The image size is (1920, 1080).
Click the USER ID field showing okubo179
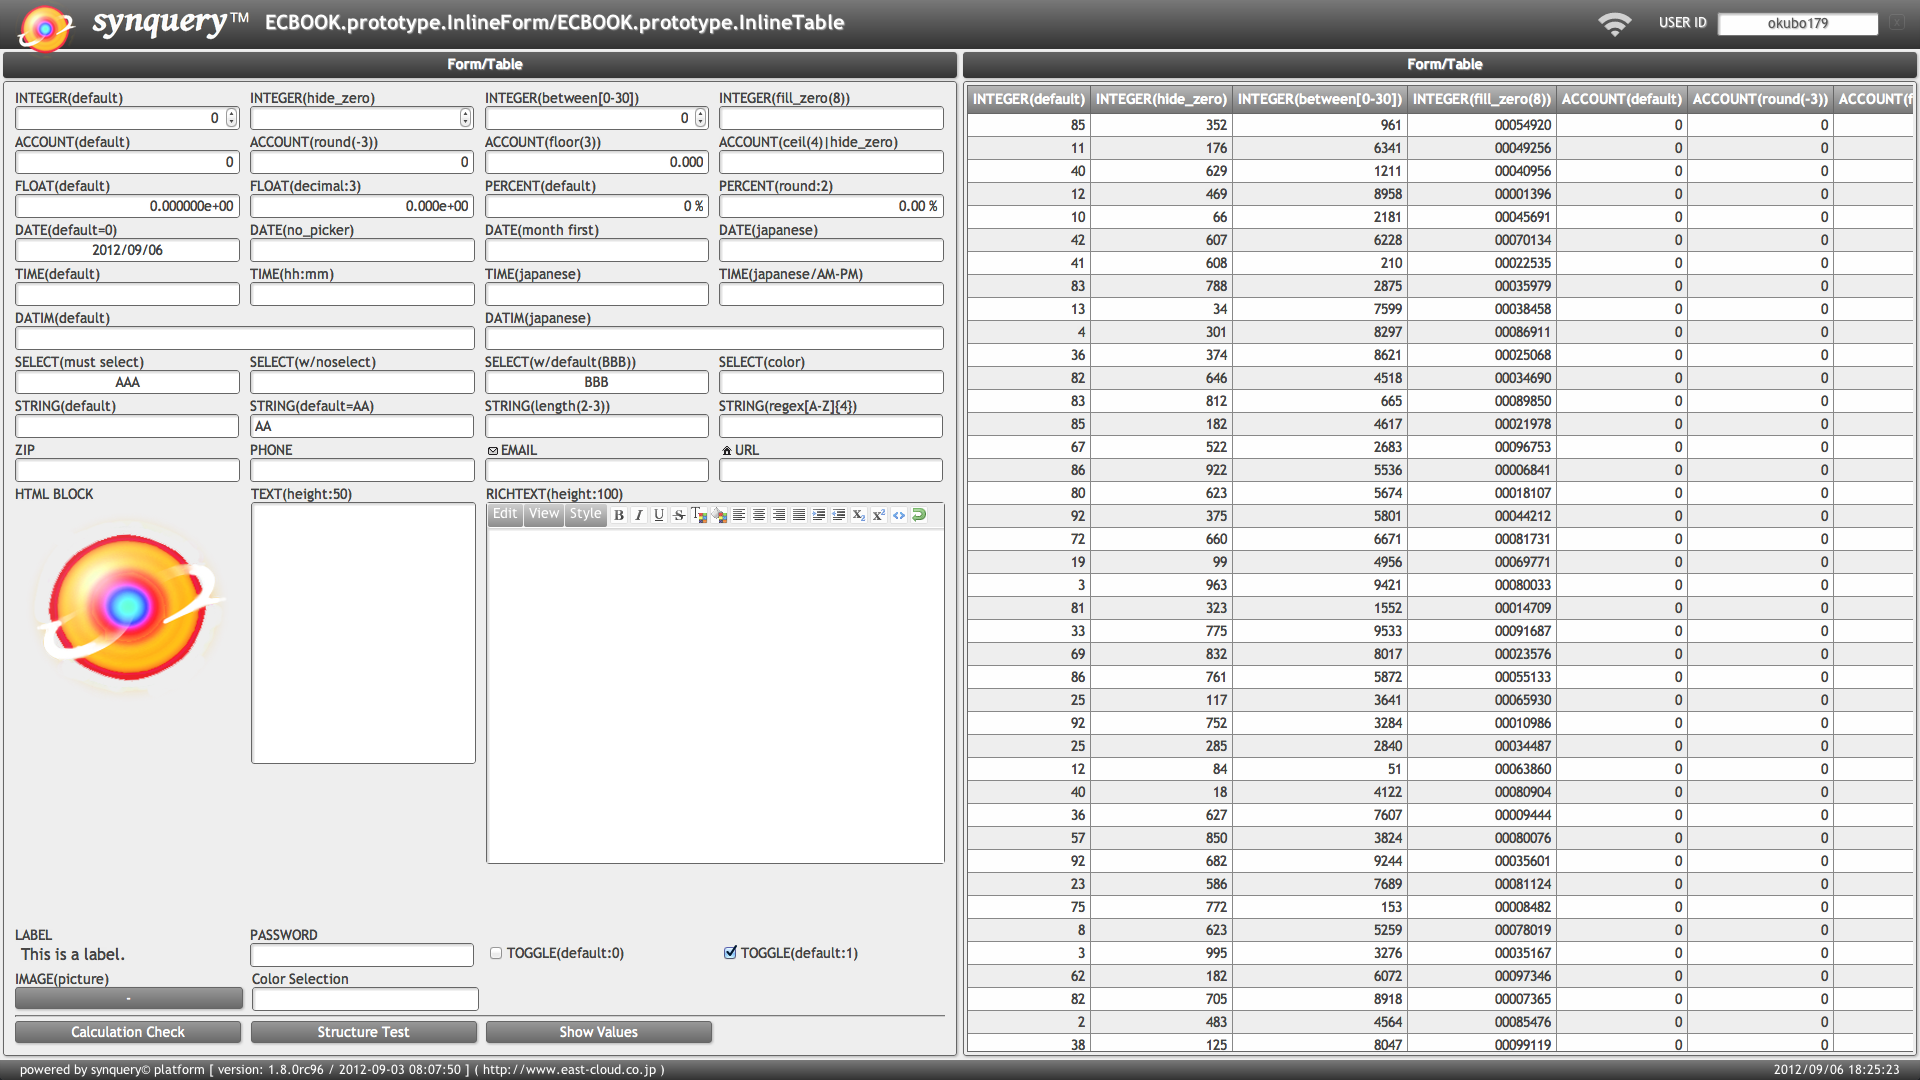[1797, 23]
